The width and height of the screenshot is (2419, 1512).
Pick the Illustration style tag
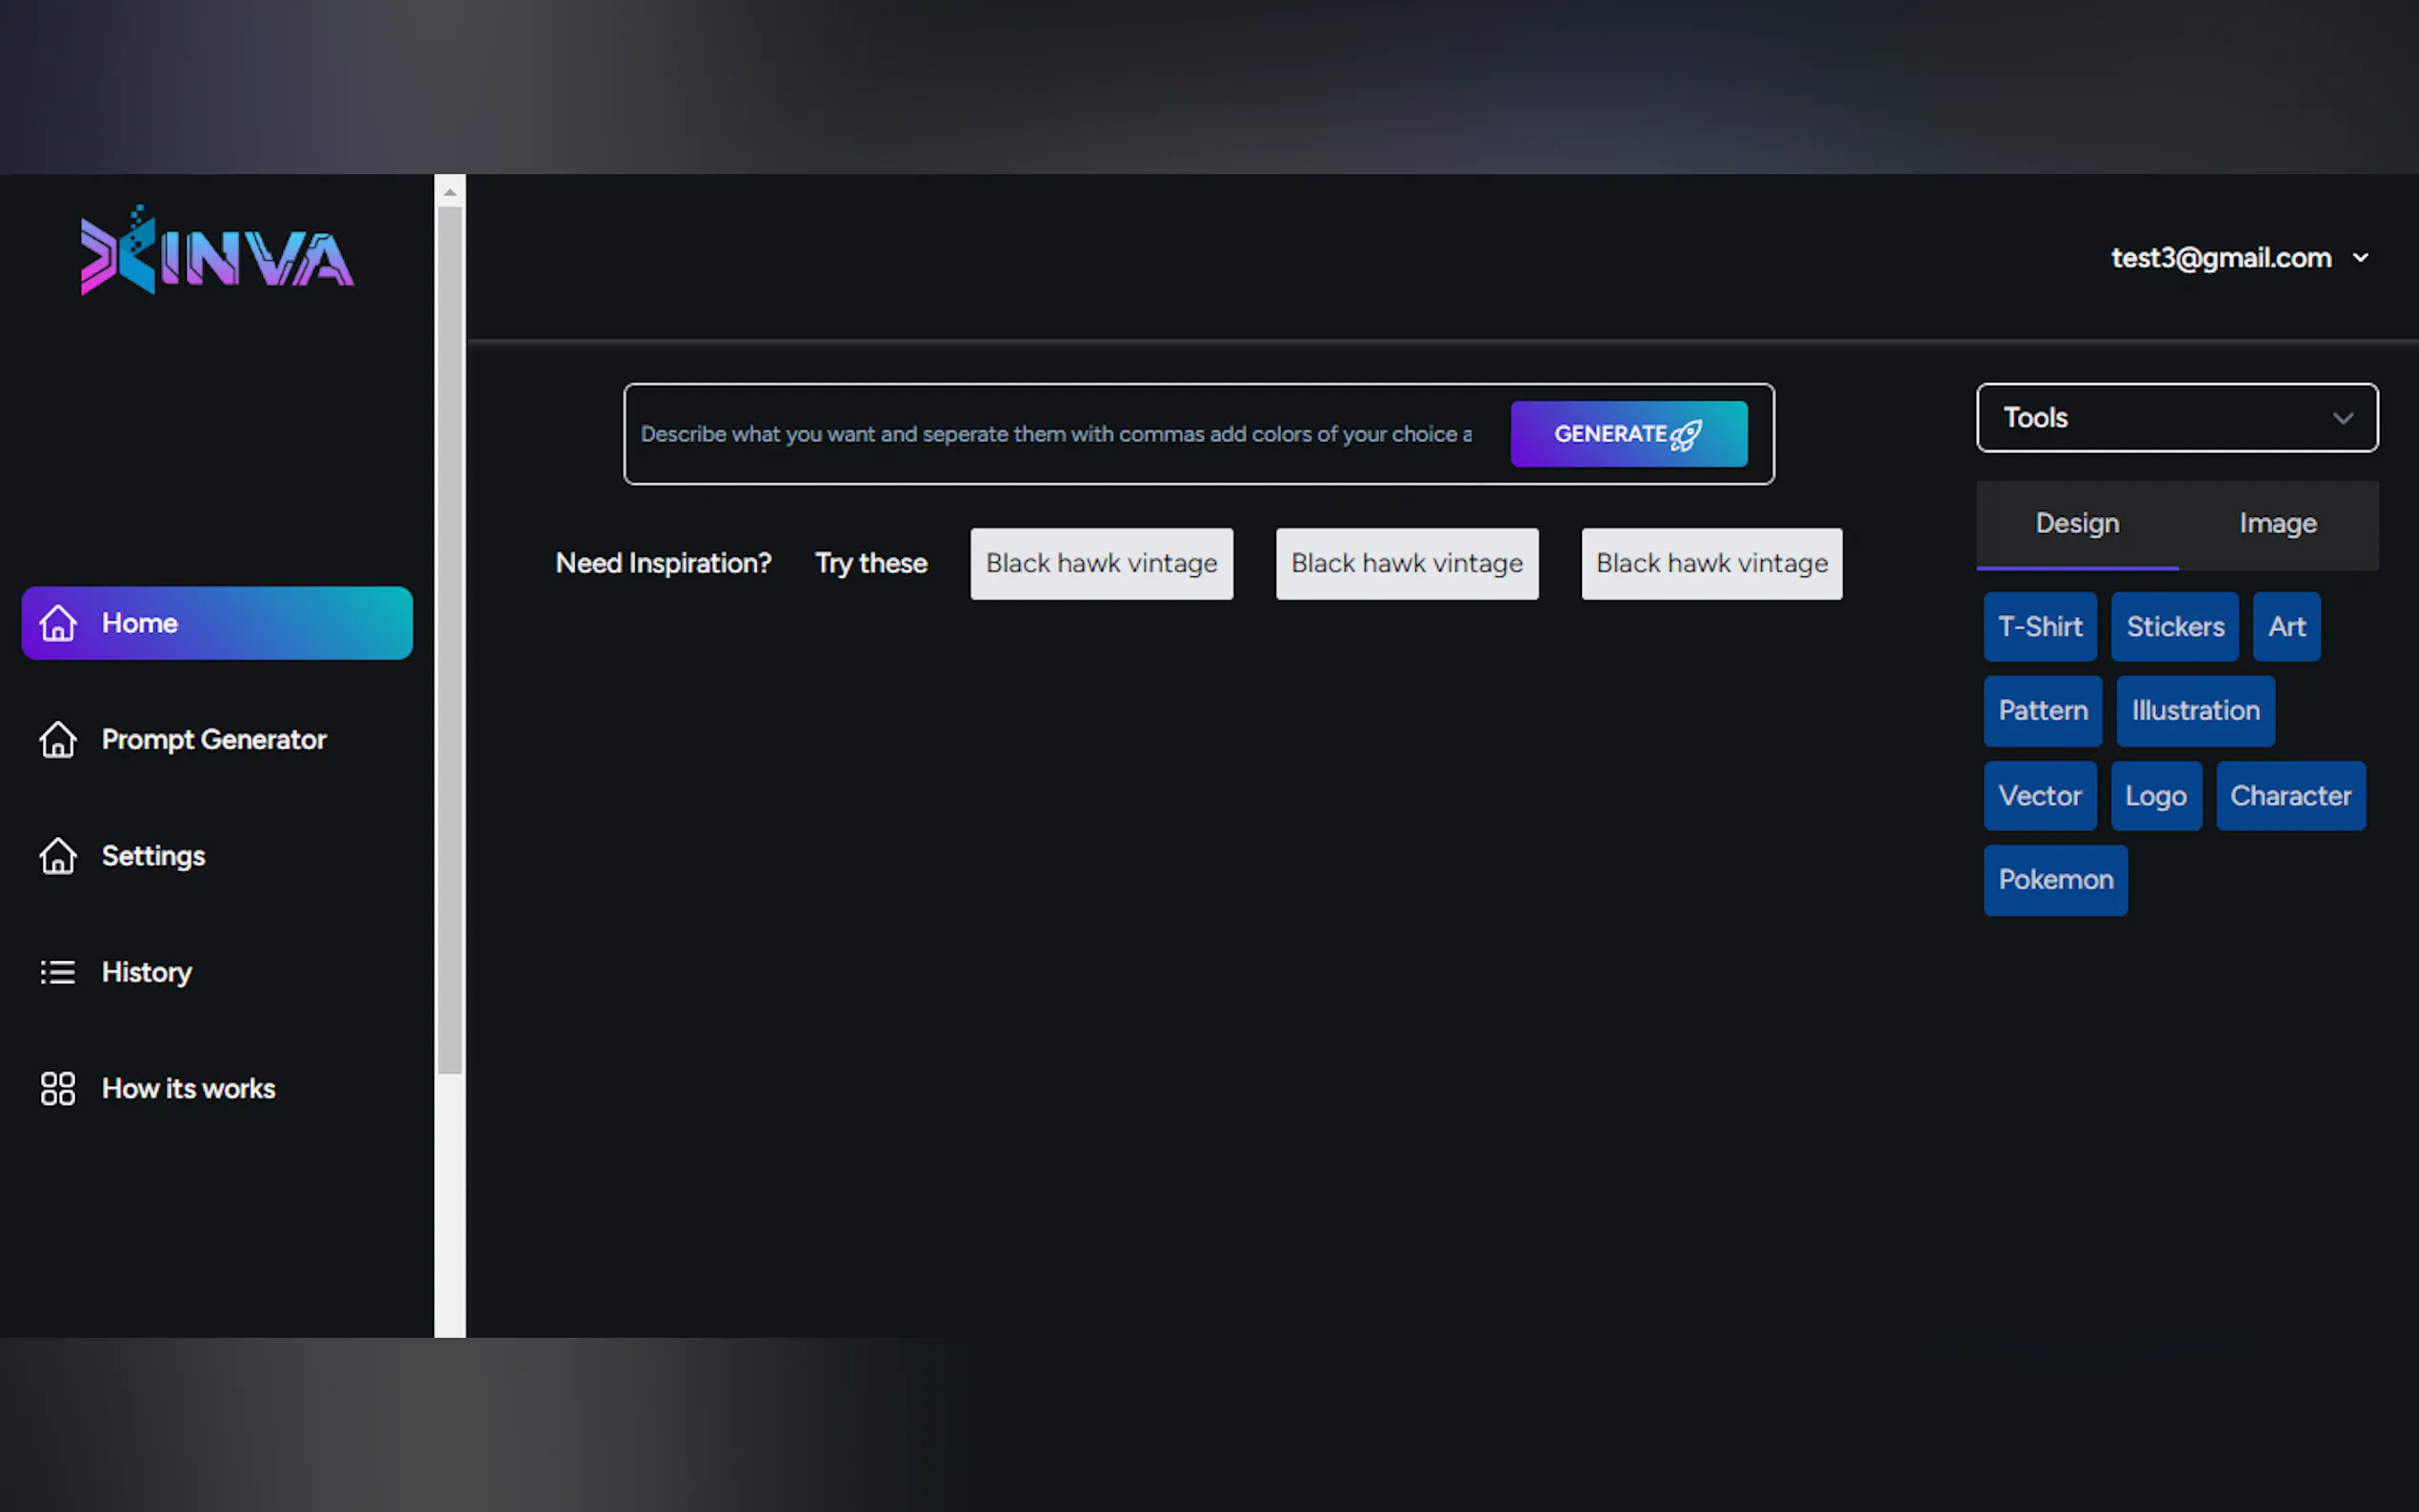click(2195, 711)
